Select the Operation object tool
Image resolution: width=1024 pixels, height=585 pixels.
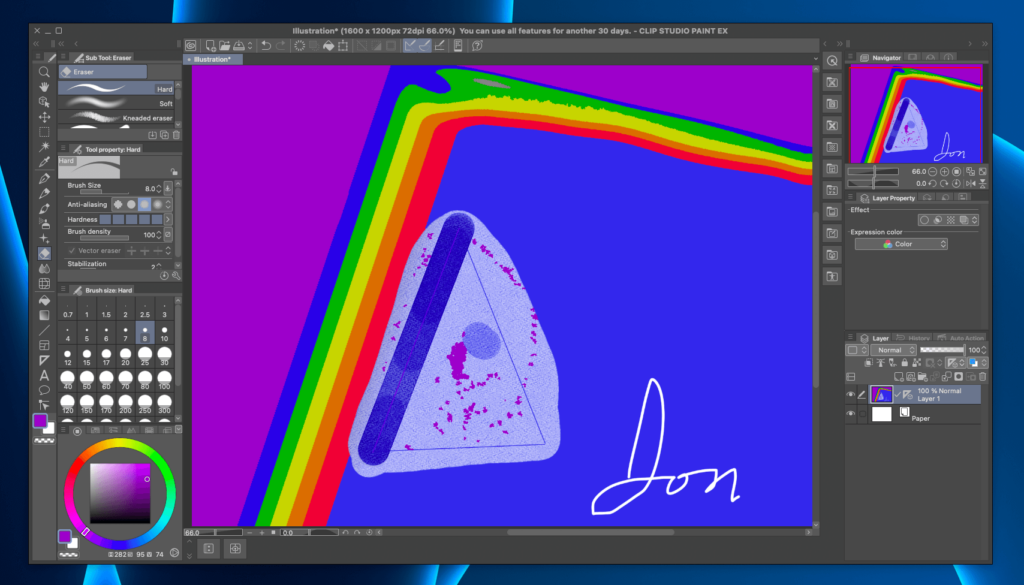pos(44,102)
